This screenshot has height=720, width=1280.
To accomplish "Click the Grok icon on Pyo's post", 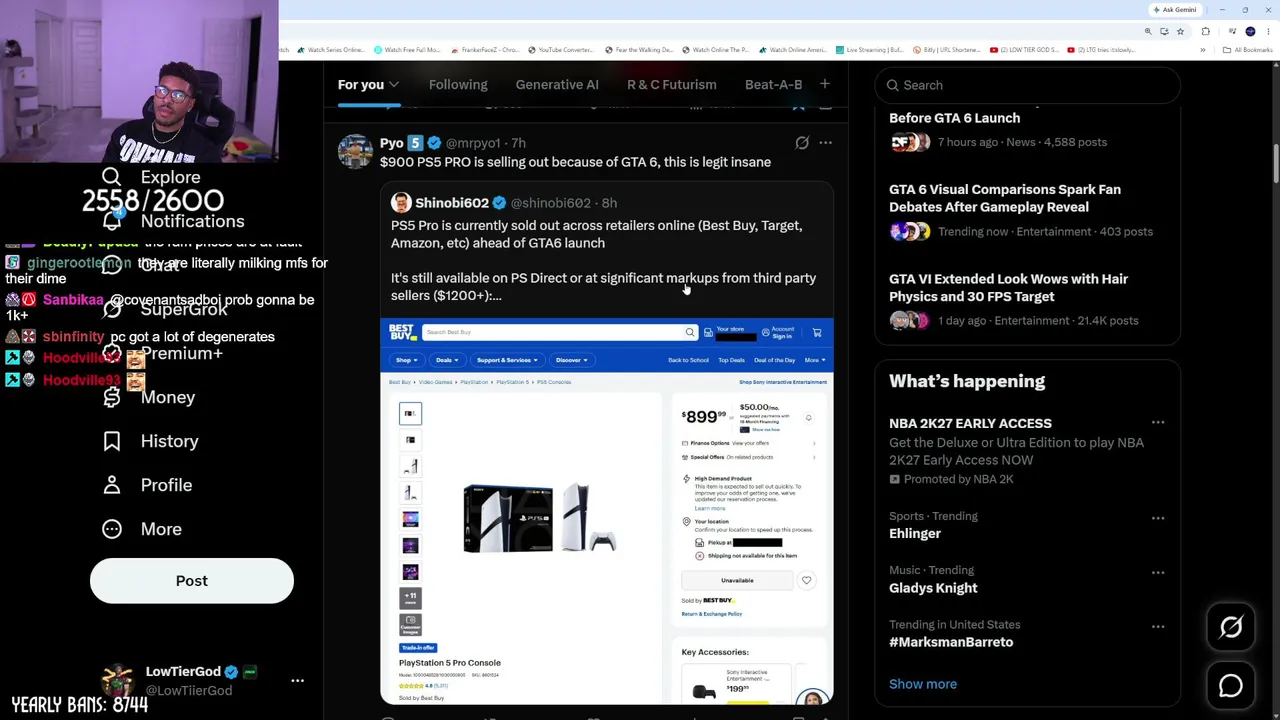I will pos(802,143).
